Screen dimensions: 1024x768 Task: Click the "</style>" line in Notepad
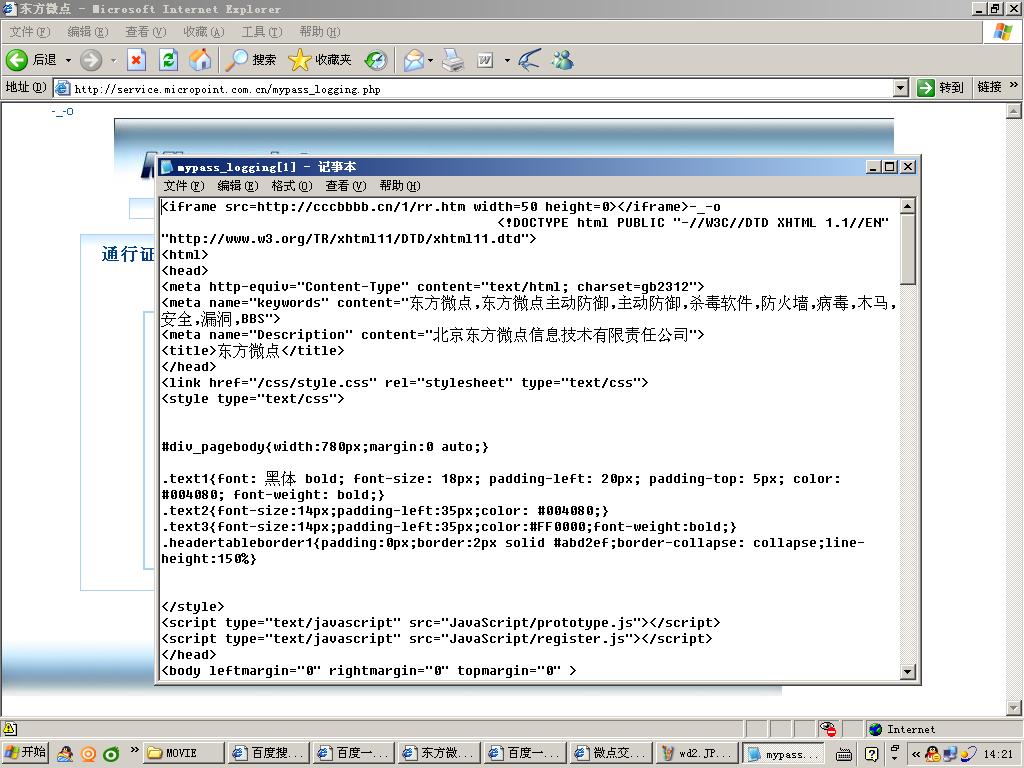pos(193,607)
